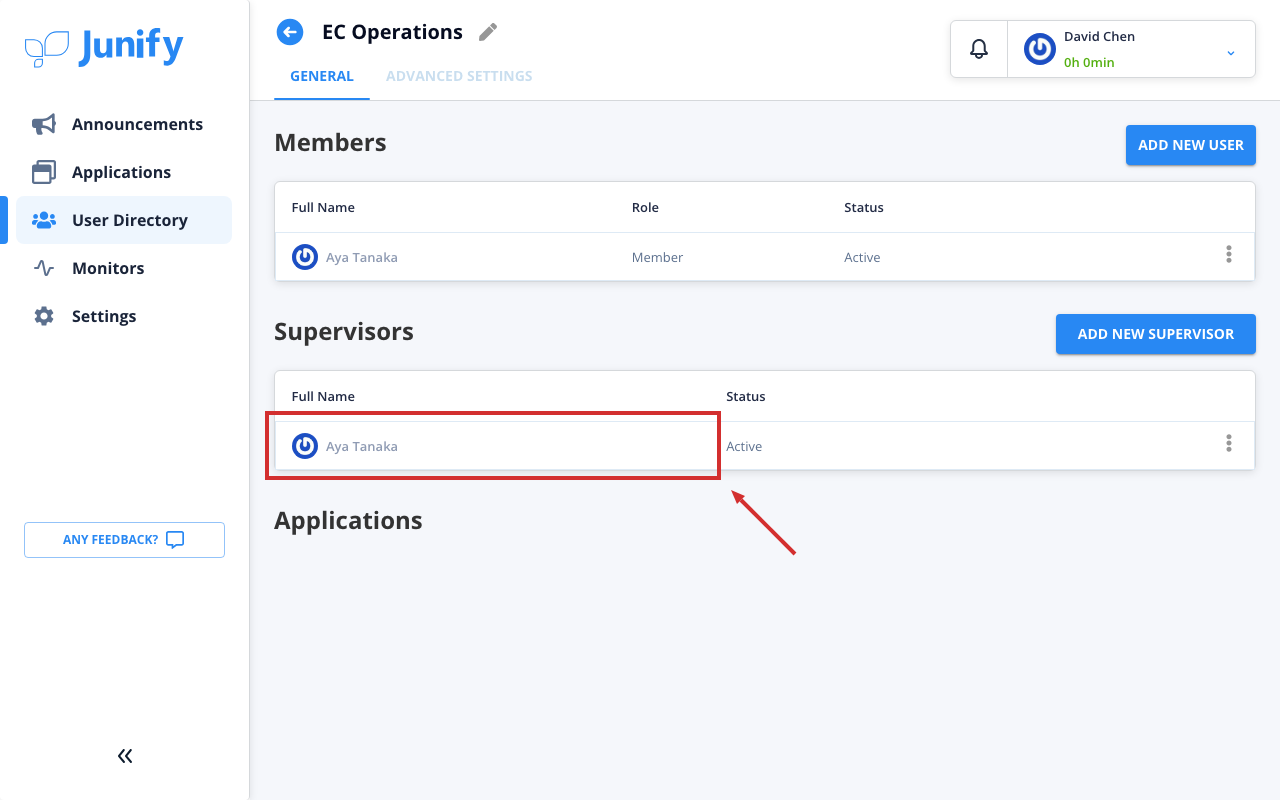The height and width of the screenshot is (800, 1280).
Task: Switch to the General tab
Action: [322, 76]
